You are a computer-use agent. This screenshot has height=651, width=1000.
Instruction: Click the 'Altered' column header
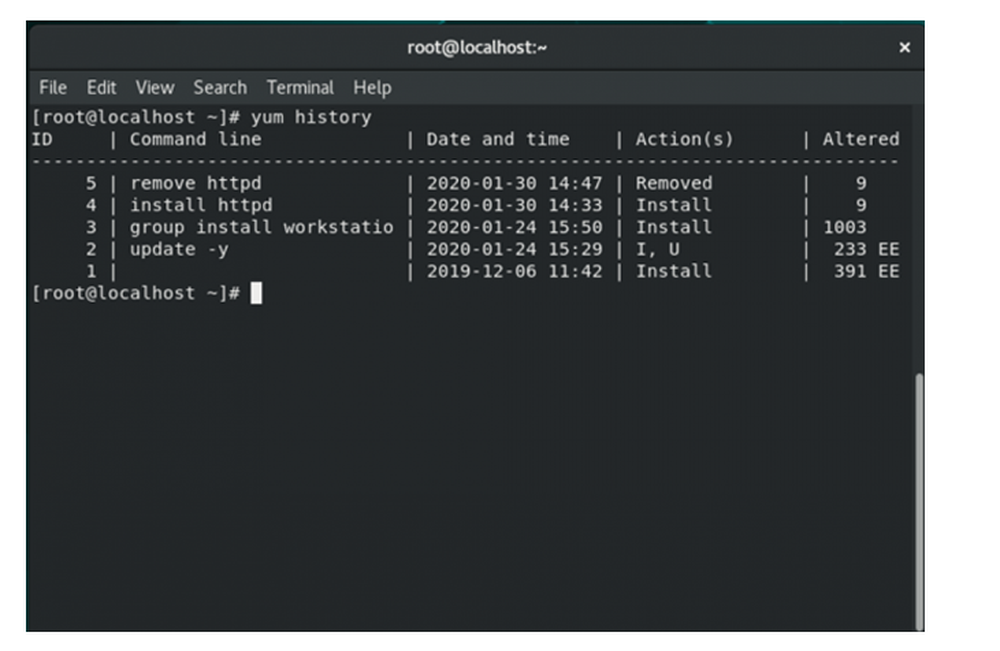pos(861,139)
